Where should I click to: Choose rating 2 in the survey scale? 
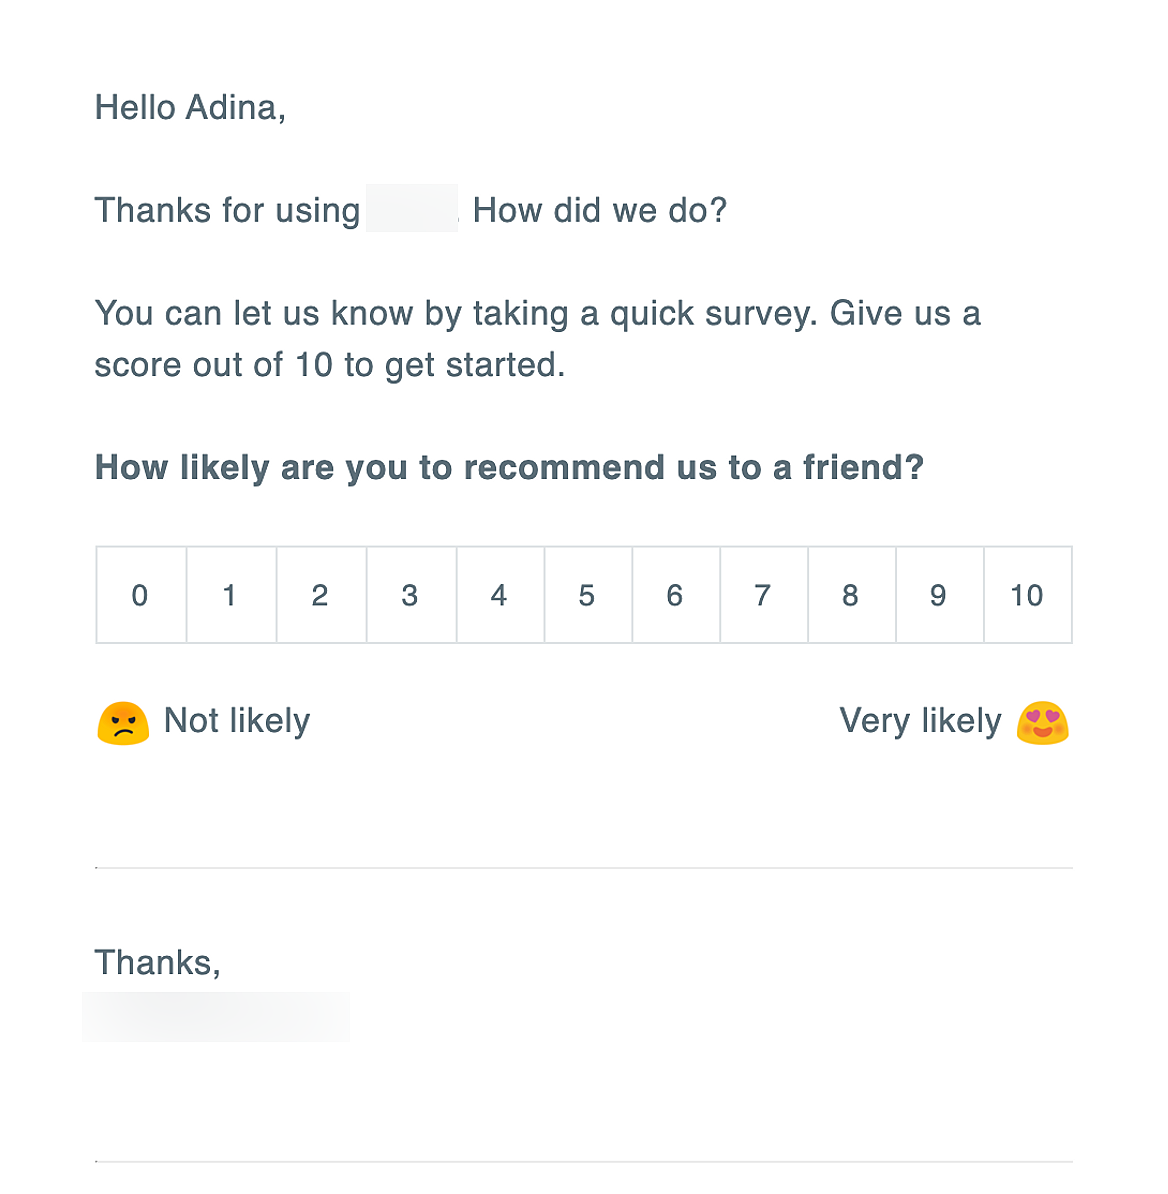coord(319,595)
